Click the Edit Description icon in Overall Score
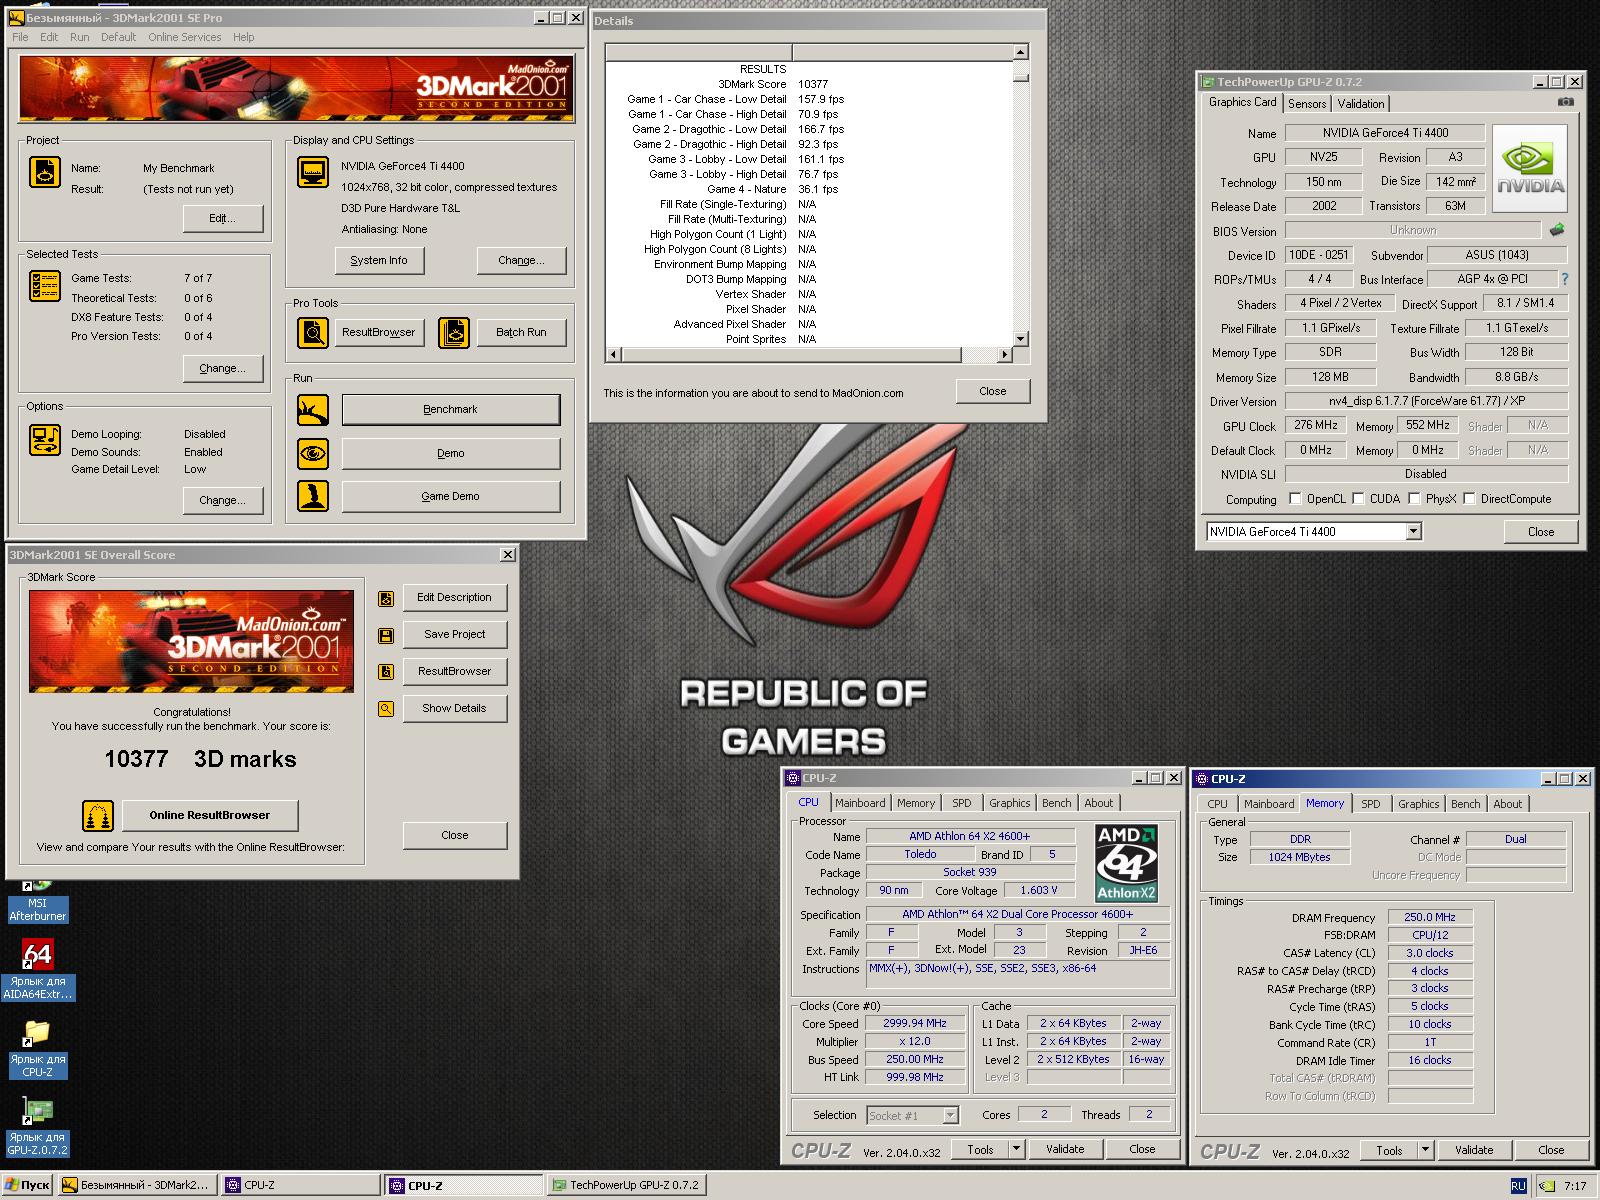This screenshot has width=1600, height=1200. point(386,598)
